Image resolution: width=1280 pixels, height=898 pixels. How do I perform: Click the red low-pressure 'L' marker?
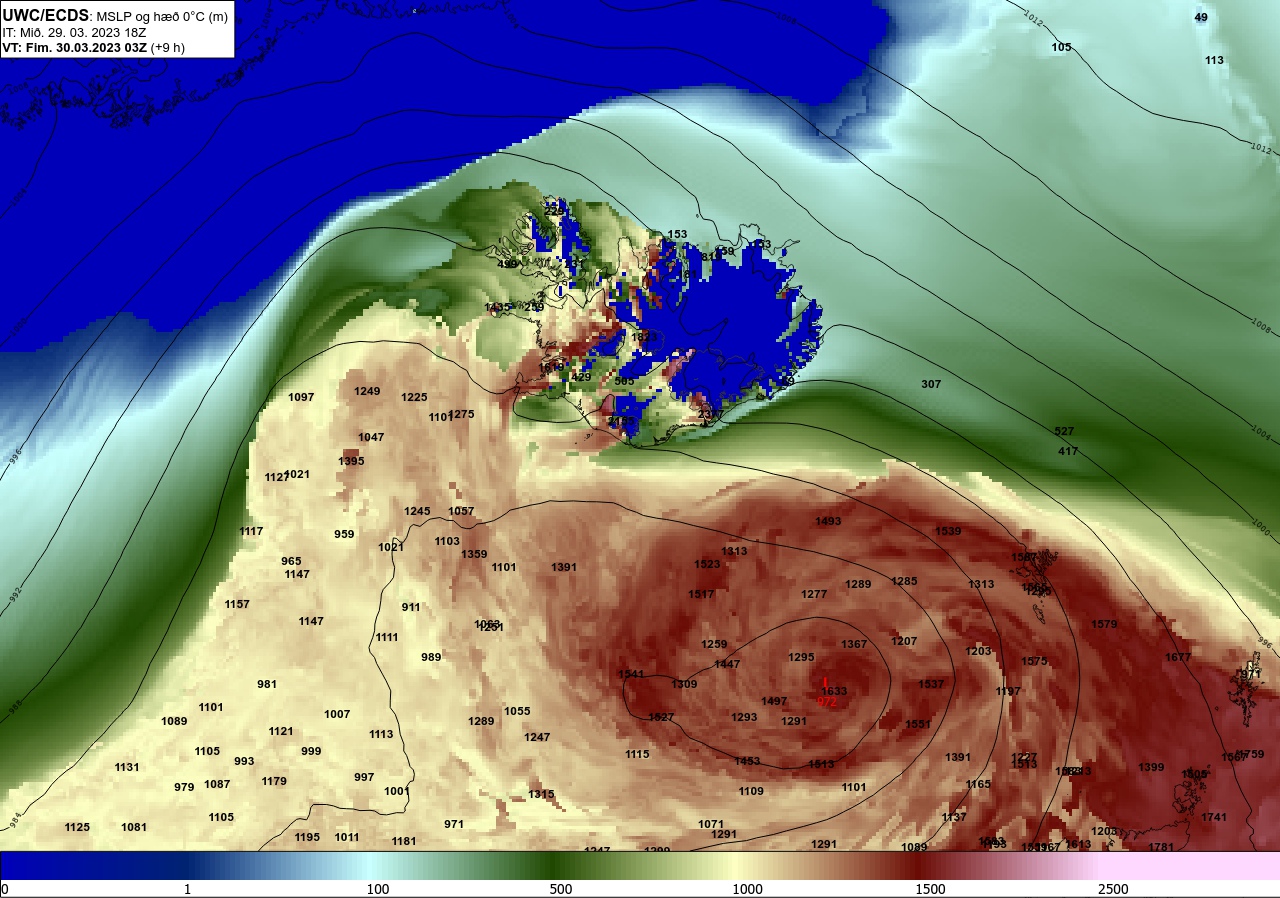coord(825,681)
